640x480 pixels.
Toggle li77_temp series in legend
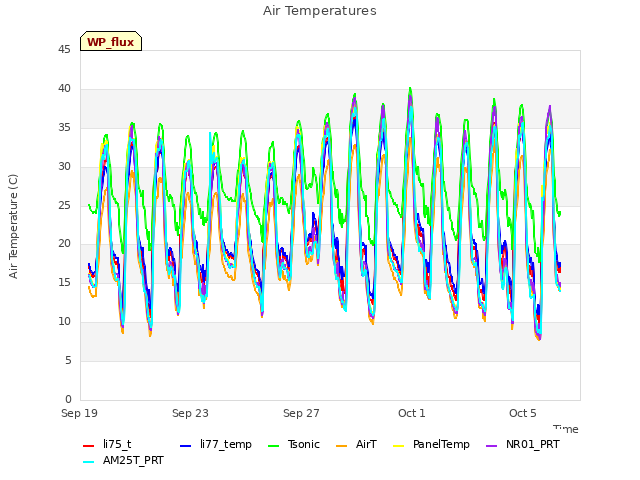[x=216, y=444]
